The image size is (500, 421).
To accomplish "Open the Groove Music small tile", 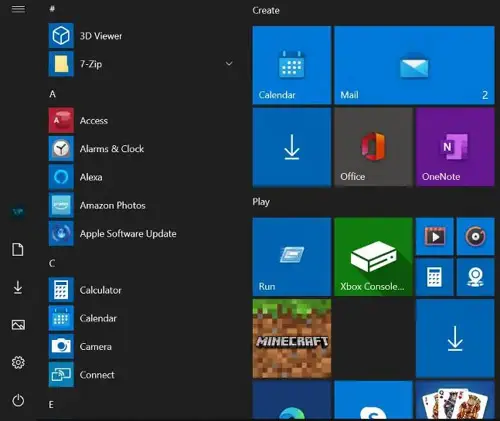I will (475, 236).
